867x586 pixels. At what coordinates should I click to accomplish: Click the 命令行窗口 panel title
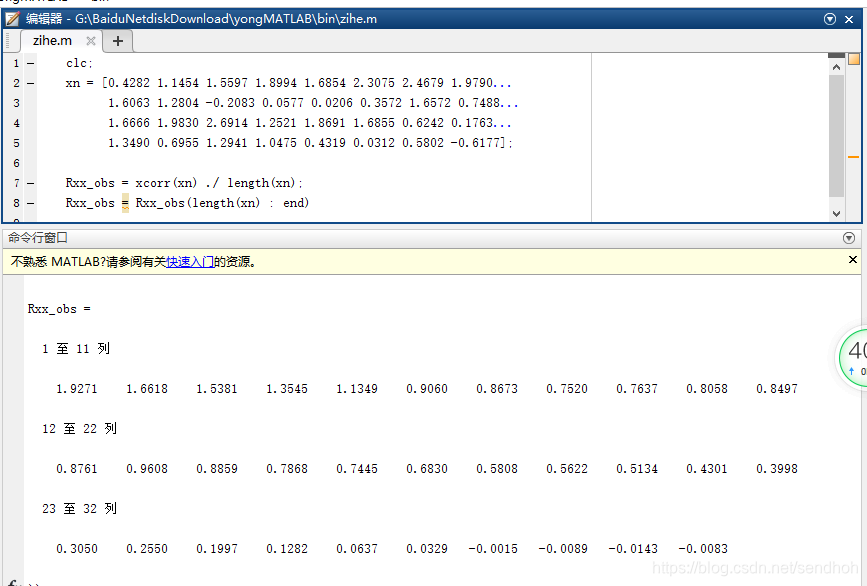pos(38,238)
